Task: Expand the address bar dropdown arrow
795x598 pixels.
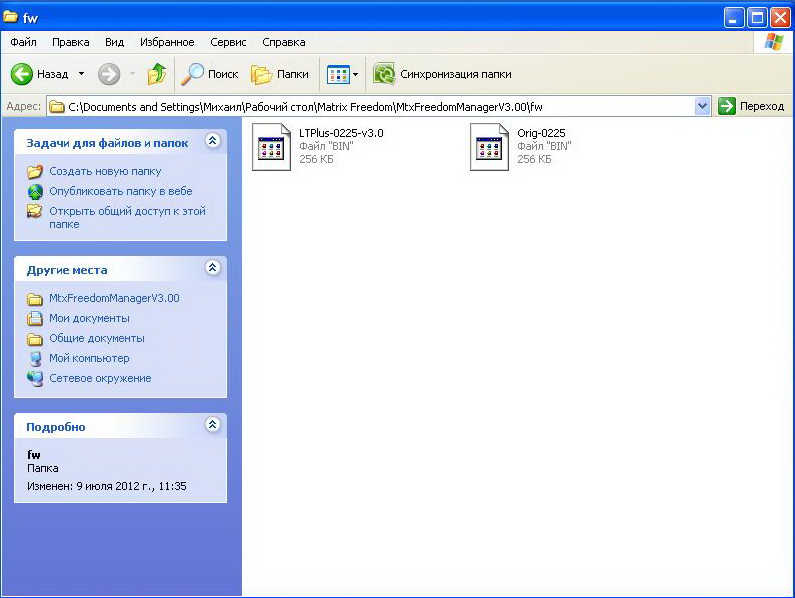Action: (702, 106)
